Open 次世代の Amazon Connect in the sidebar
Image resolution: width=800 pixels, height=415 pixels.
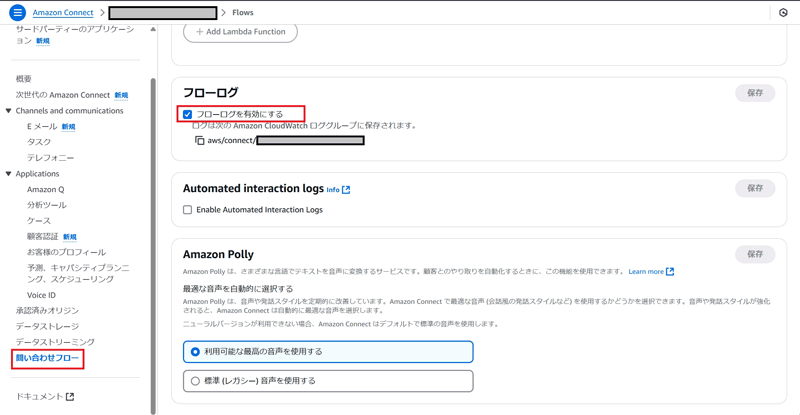click(63, 95)
